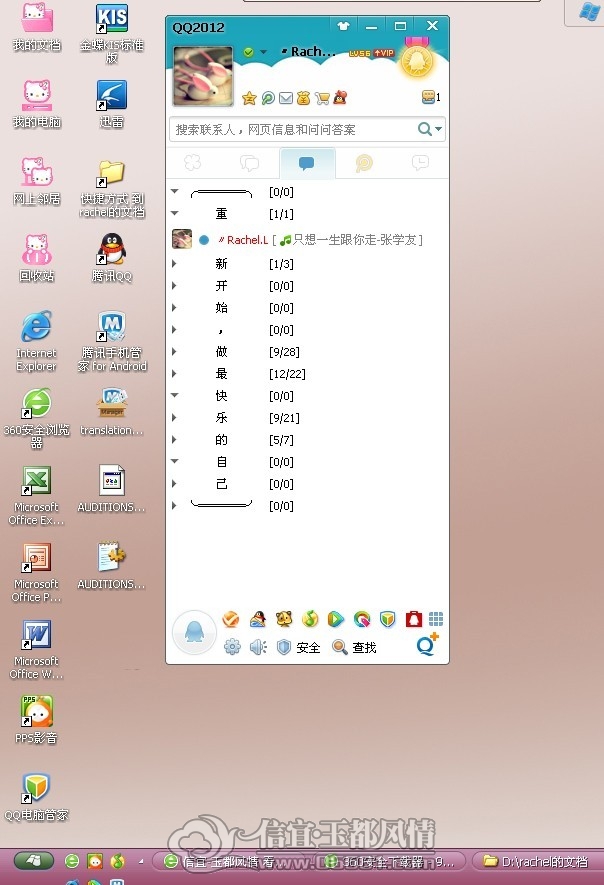This screenshot has height=885, width=604.
Task: Open the shopping cart icon
Action: [322, 98]
